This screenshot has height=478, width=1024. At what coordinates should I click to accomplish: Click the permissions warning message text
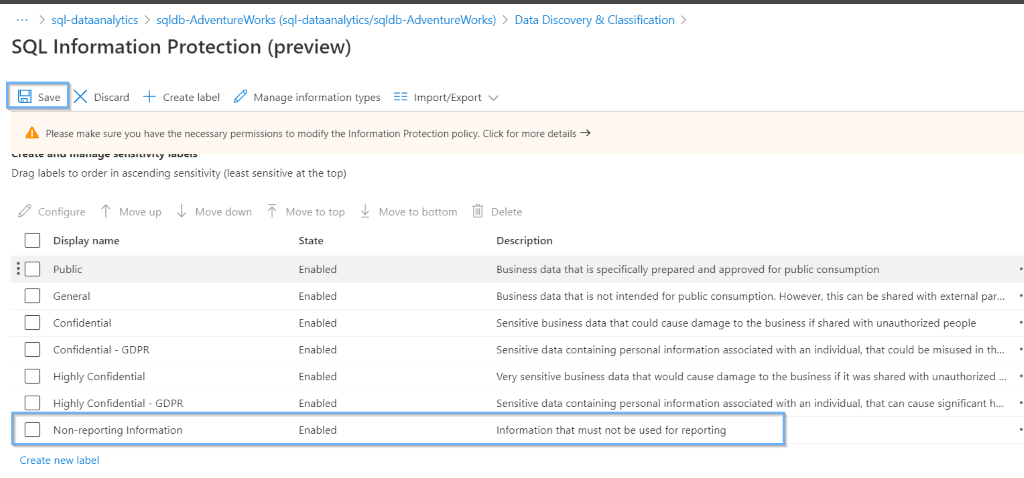coord(311,133)
